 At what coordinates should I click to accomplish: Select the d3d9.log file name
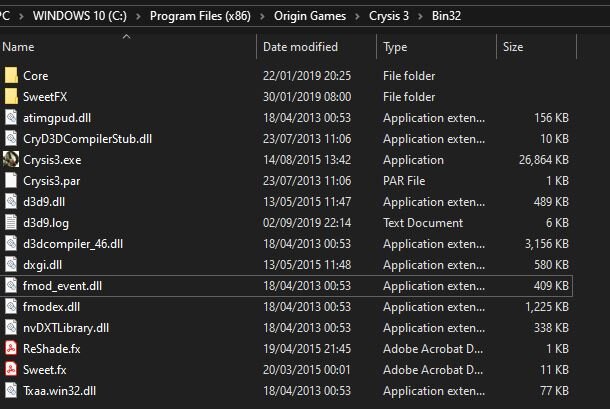pyautogui.click(x=46, y=223)
